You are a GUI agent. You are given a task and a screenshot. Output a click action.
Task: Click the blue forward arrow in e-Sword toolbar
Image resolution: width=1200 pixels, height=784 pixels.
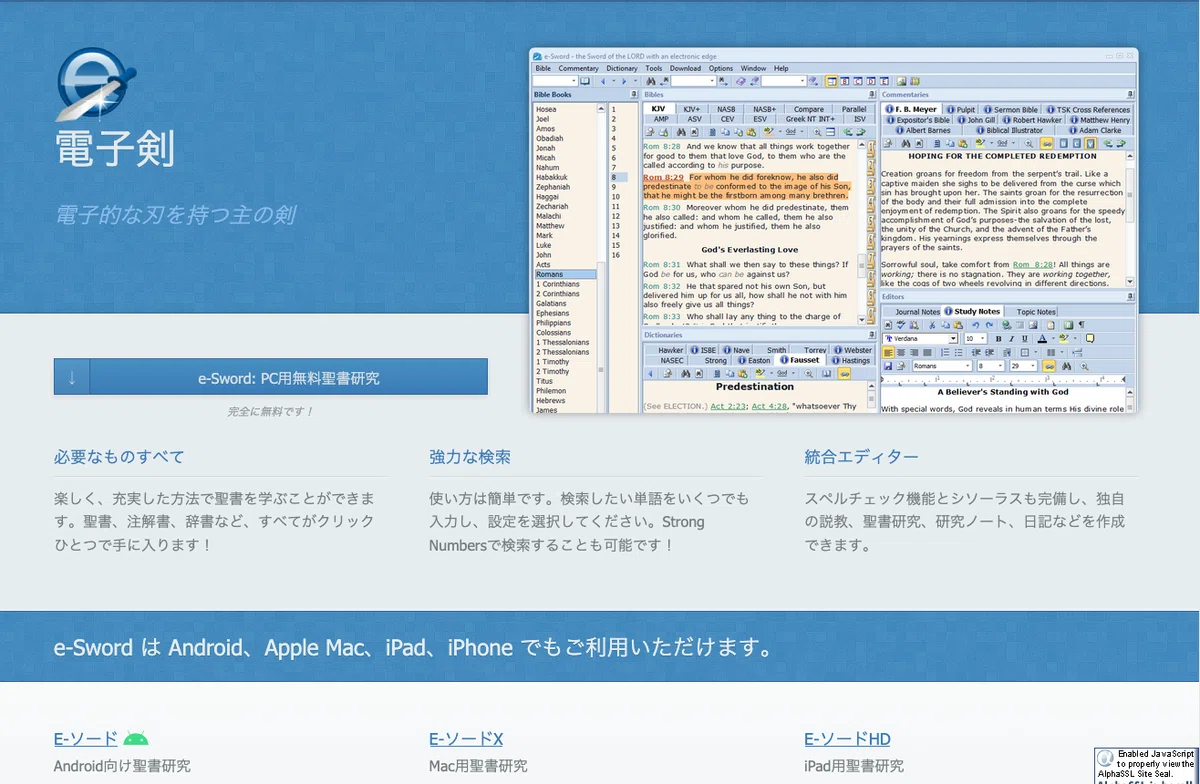[x=624, y=81]
